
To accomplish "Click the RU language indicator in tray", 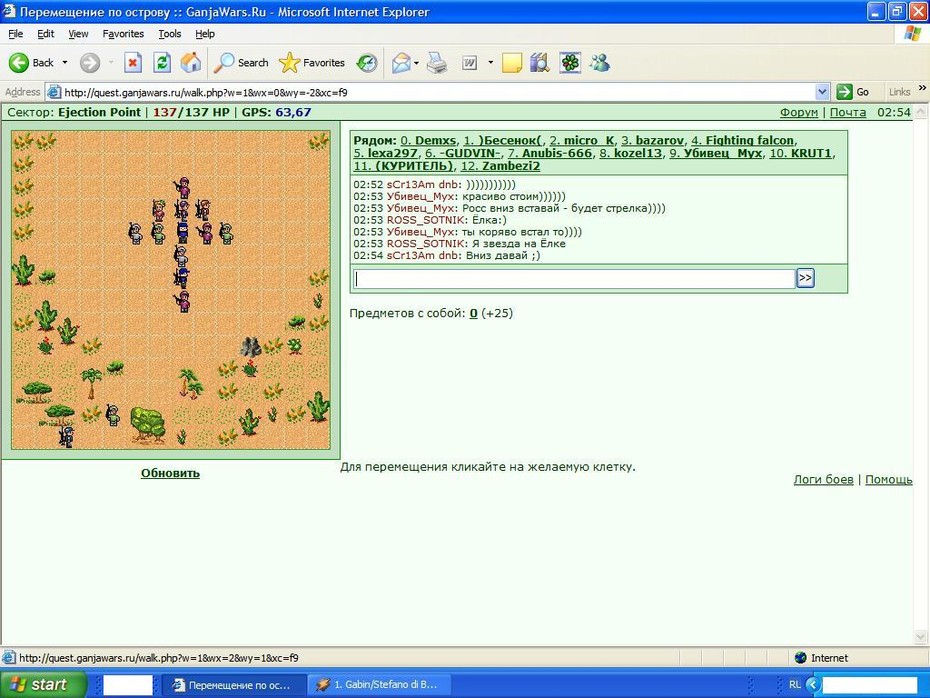I will pyautogui.click(x=795, y=684).
